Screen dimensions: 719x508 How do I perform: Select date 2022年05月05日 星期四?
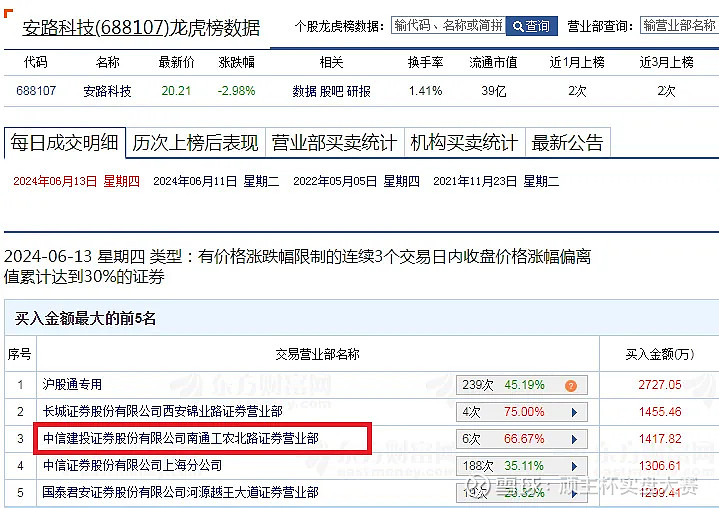point(356,181)
